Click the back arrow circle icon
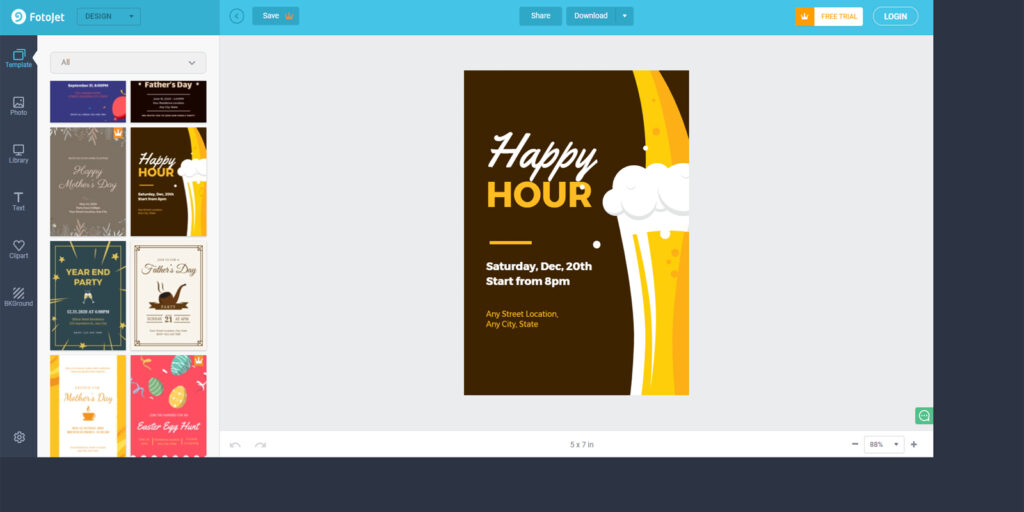The image size is (1024, 512). coord(237,16)
